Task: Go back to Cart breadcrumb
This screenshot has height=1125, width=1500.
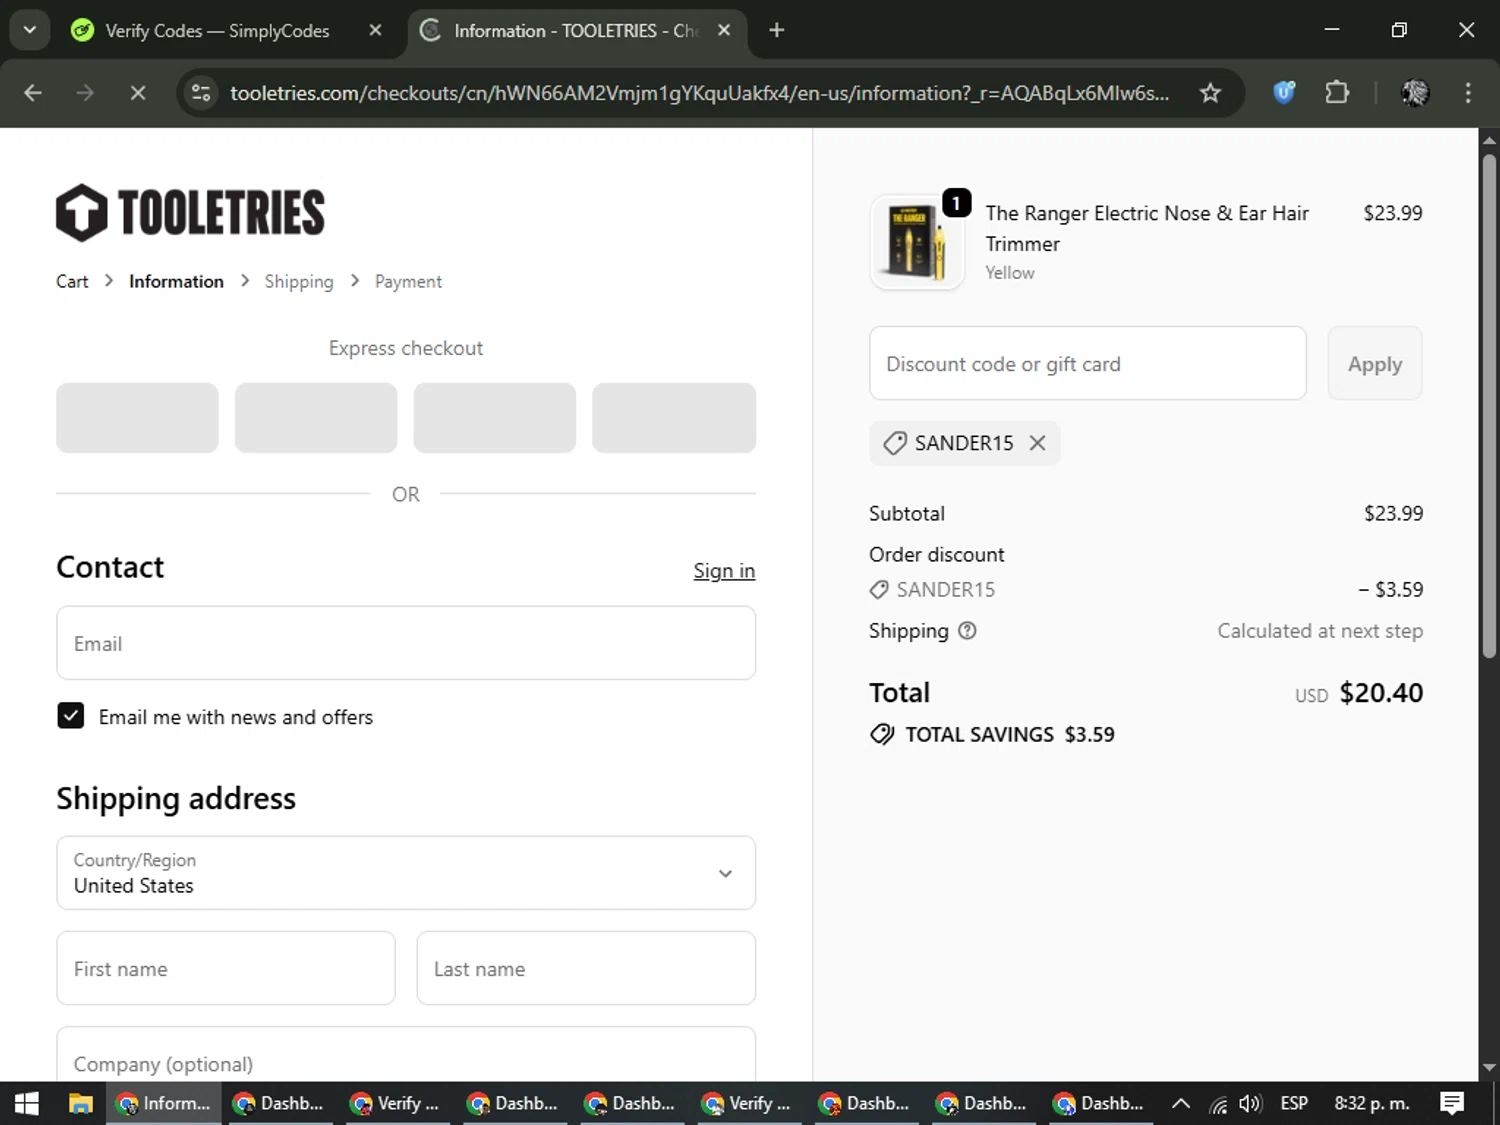Action: [72, 282]
